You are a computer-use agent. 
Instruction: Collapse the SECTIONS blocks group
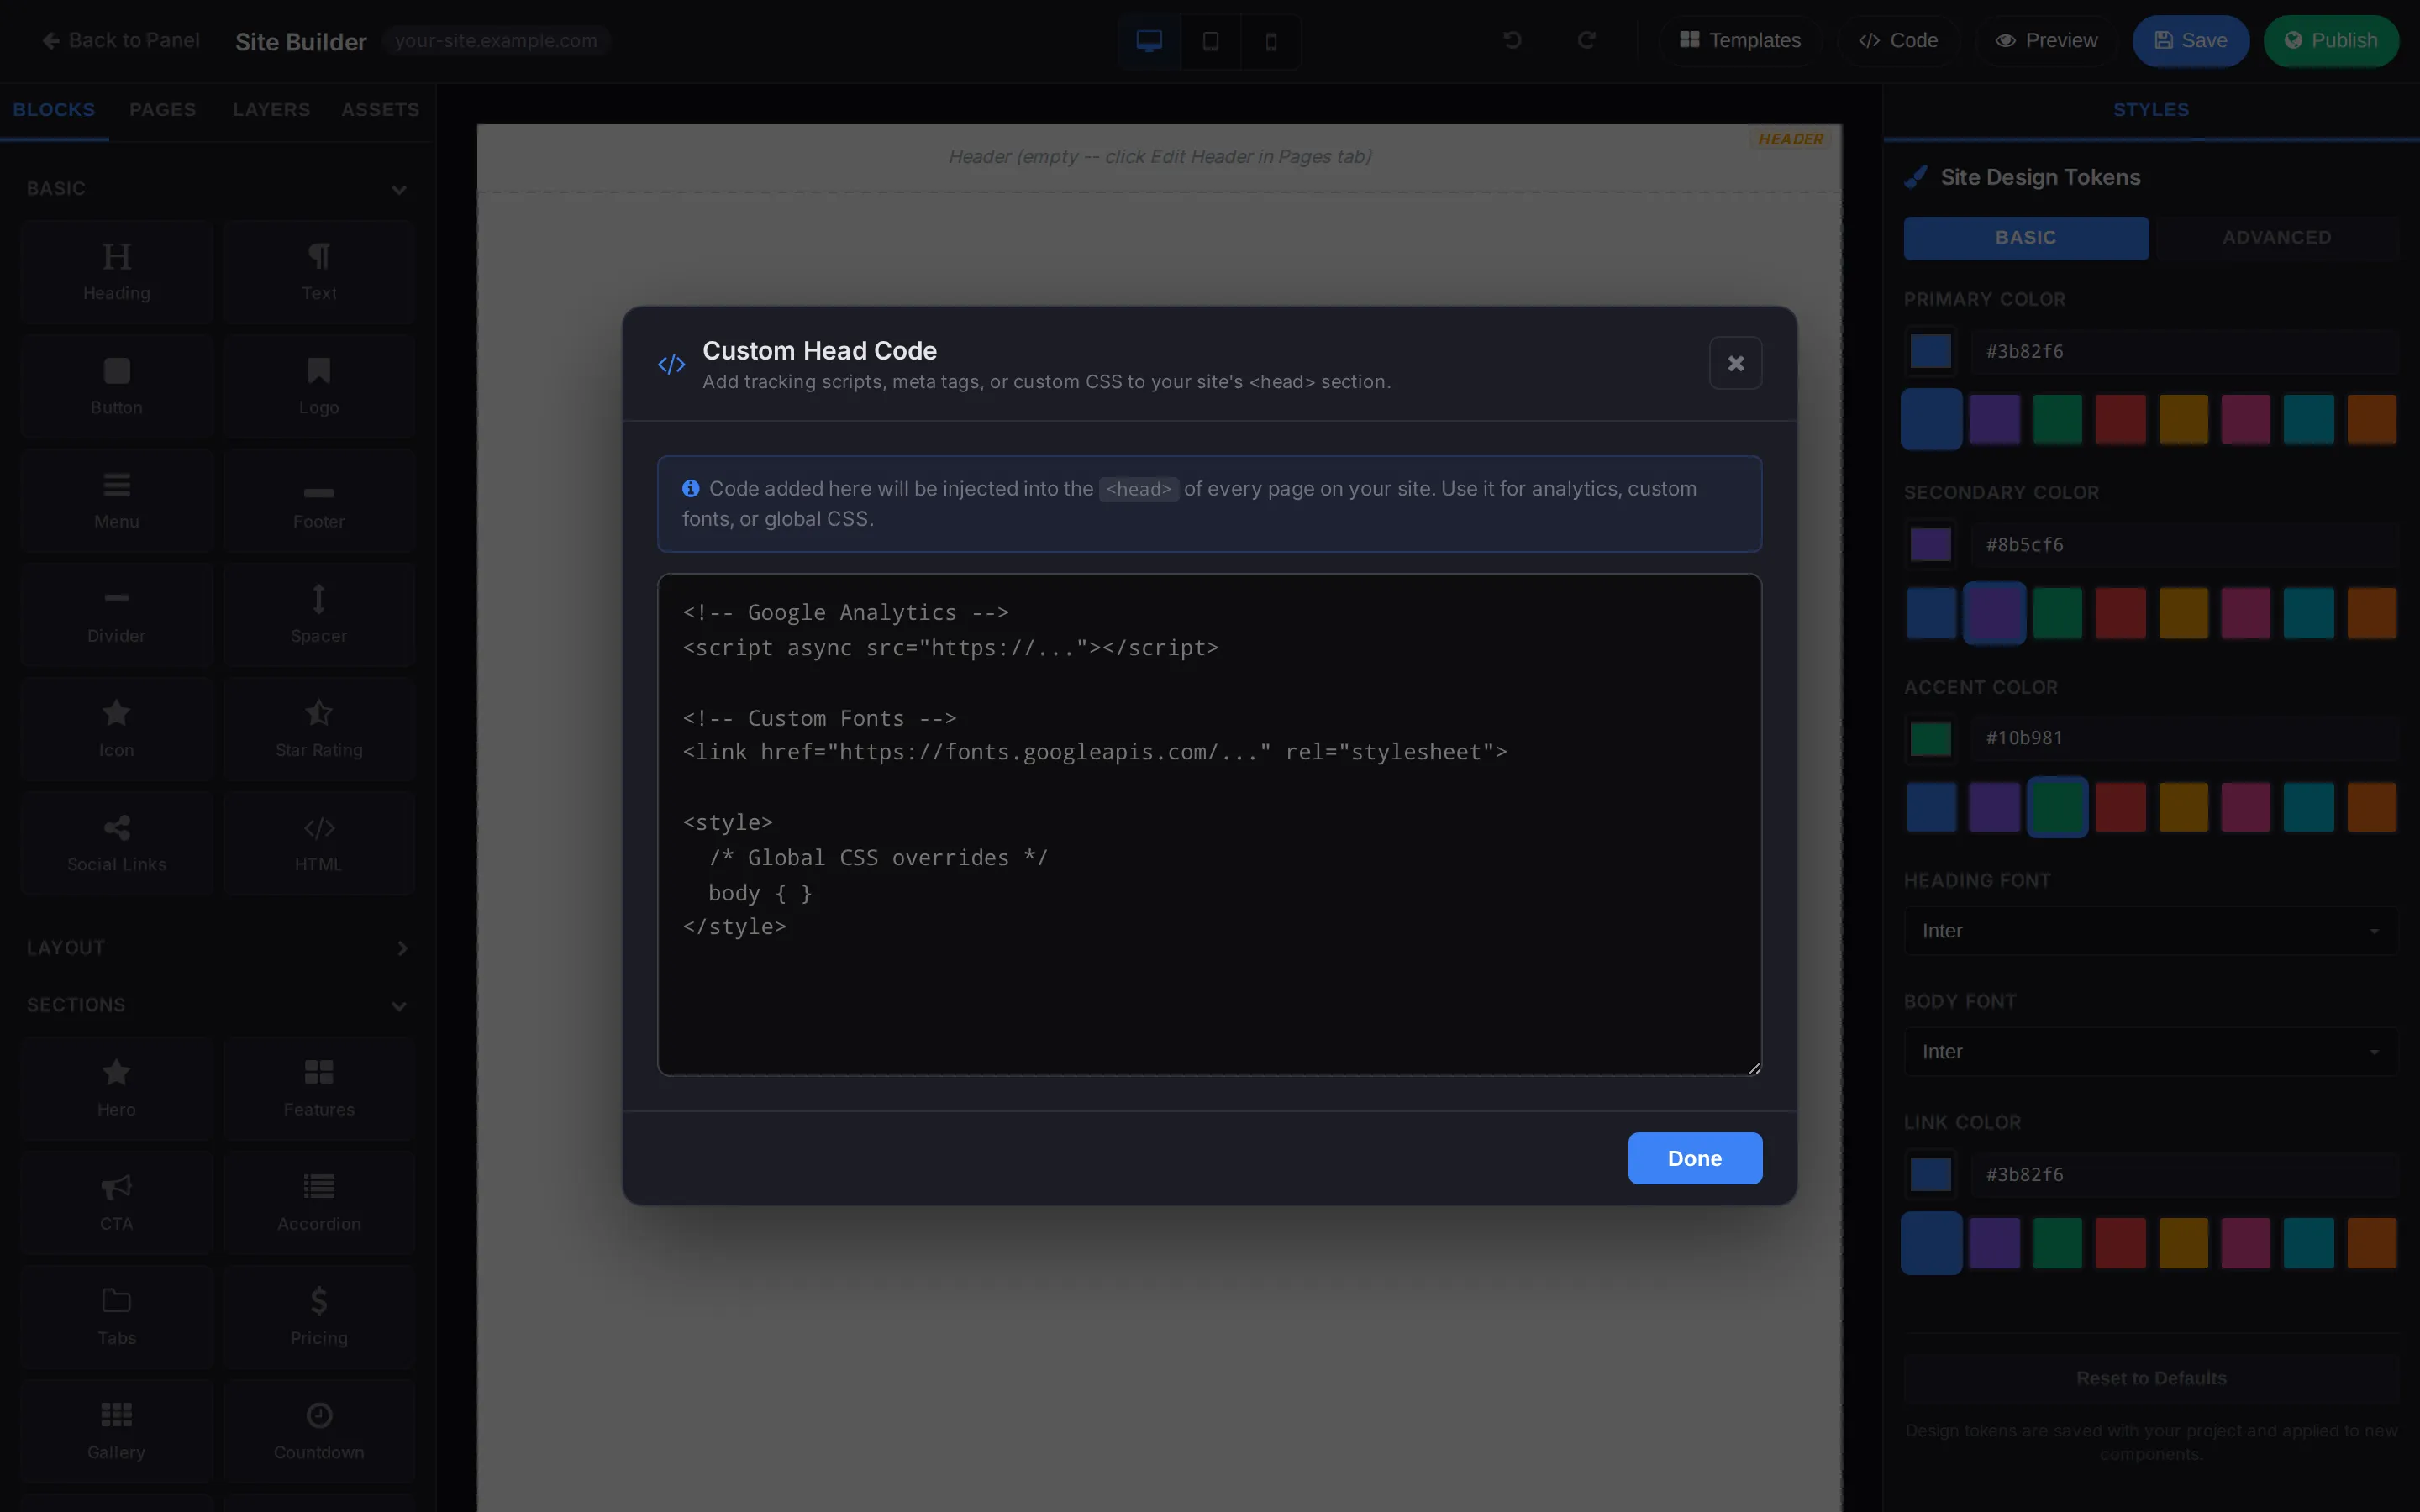click(x=217, y=1005)
